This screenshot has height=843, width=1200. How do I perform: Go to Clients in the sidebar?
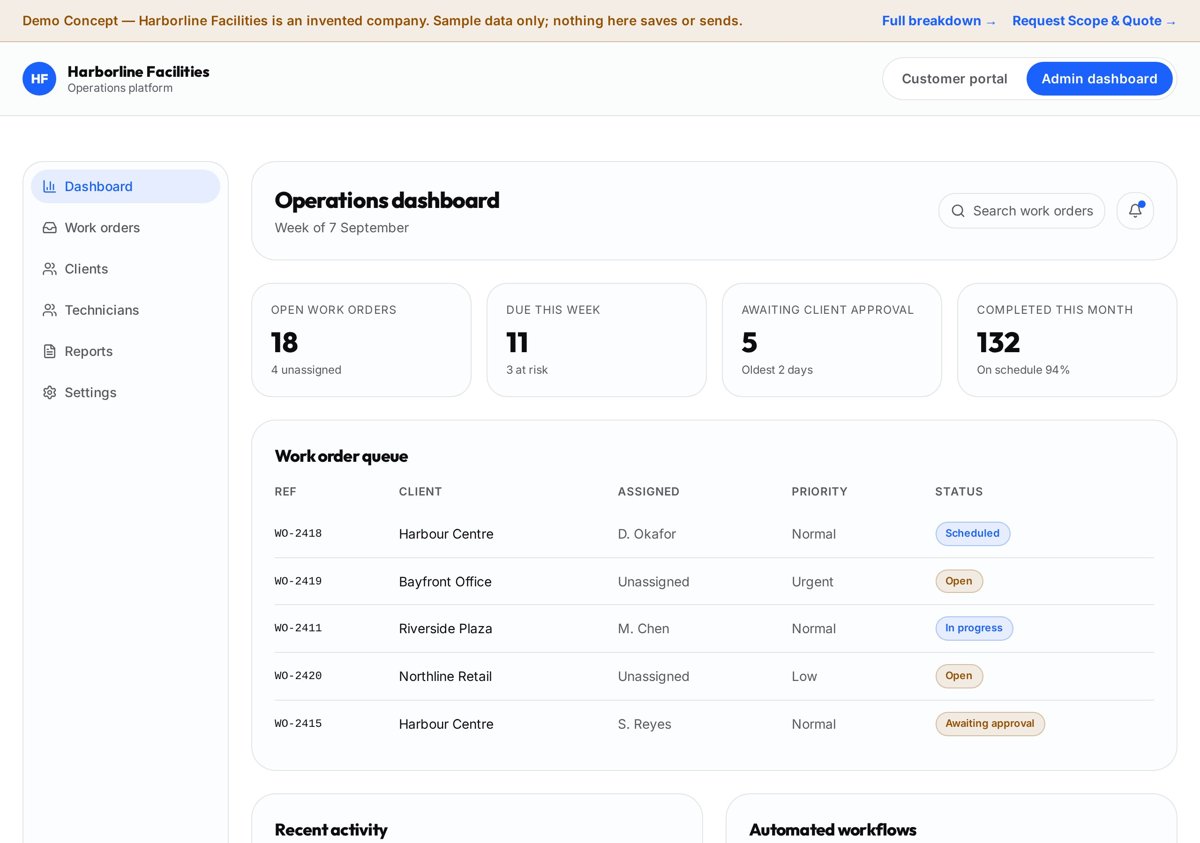click(126, 269)
